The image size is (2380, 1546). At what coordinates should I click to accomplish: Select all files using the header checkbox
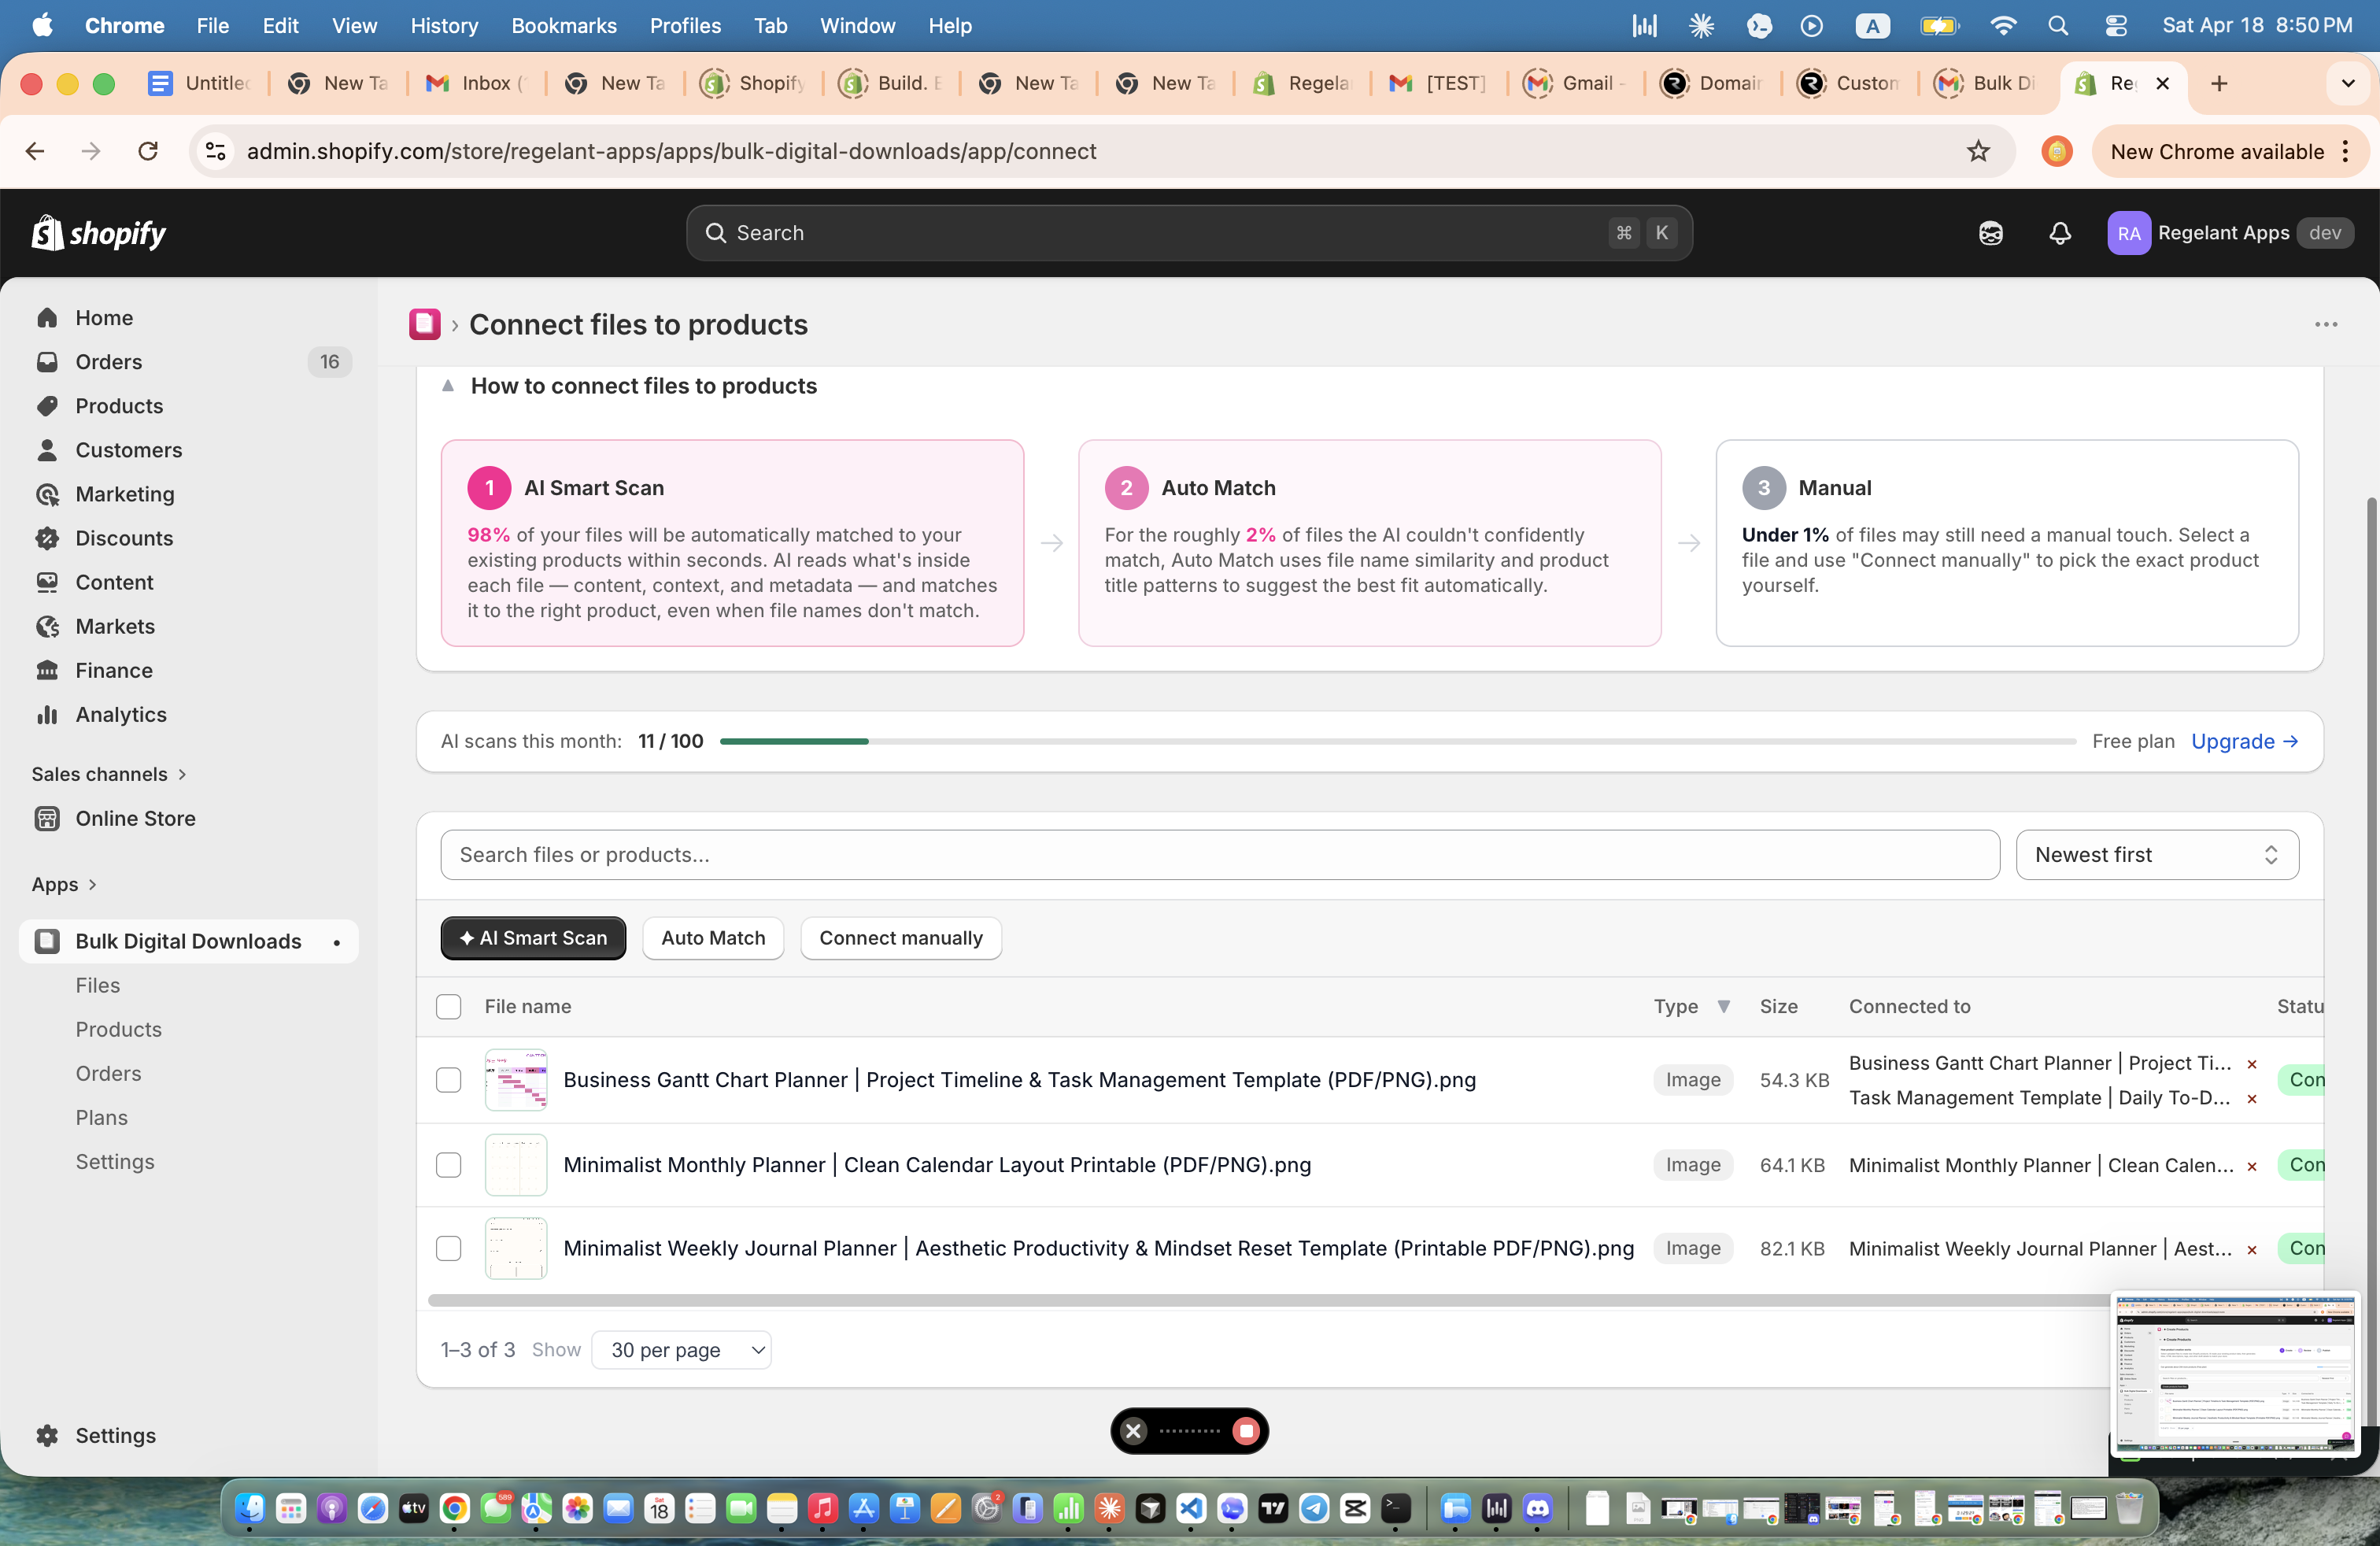(x=448, y=1007)
